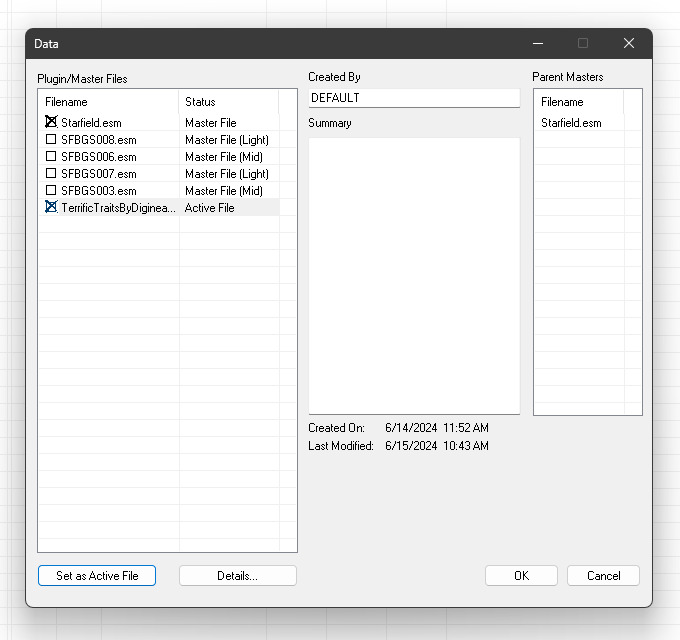Viewport: 680px width, 640px height.
Task: Click Set as Active File button
Action: click(97, 575)
